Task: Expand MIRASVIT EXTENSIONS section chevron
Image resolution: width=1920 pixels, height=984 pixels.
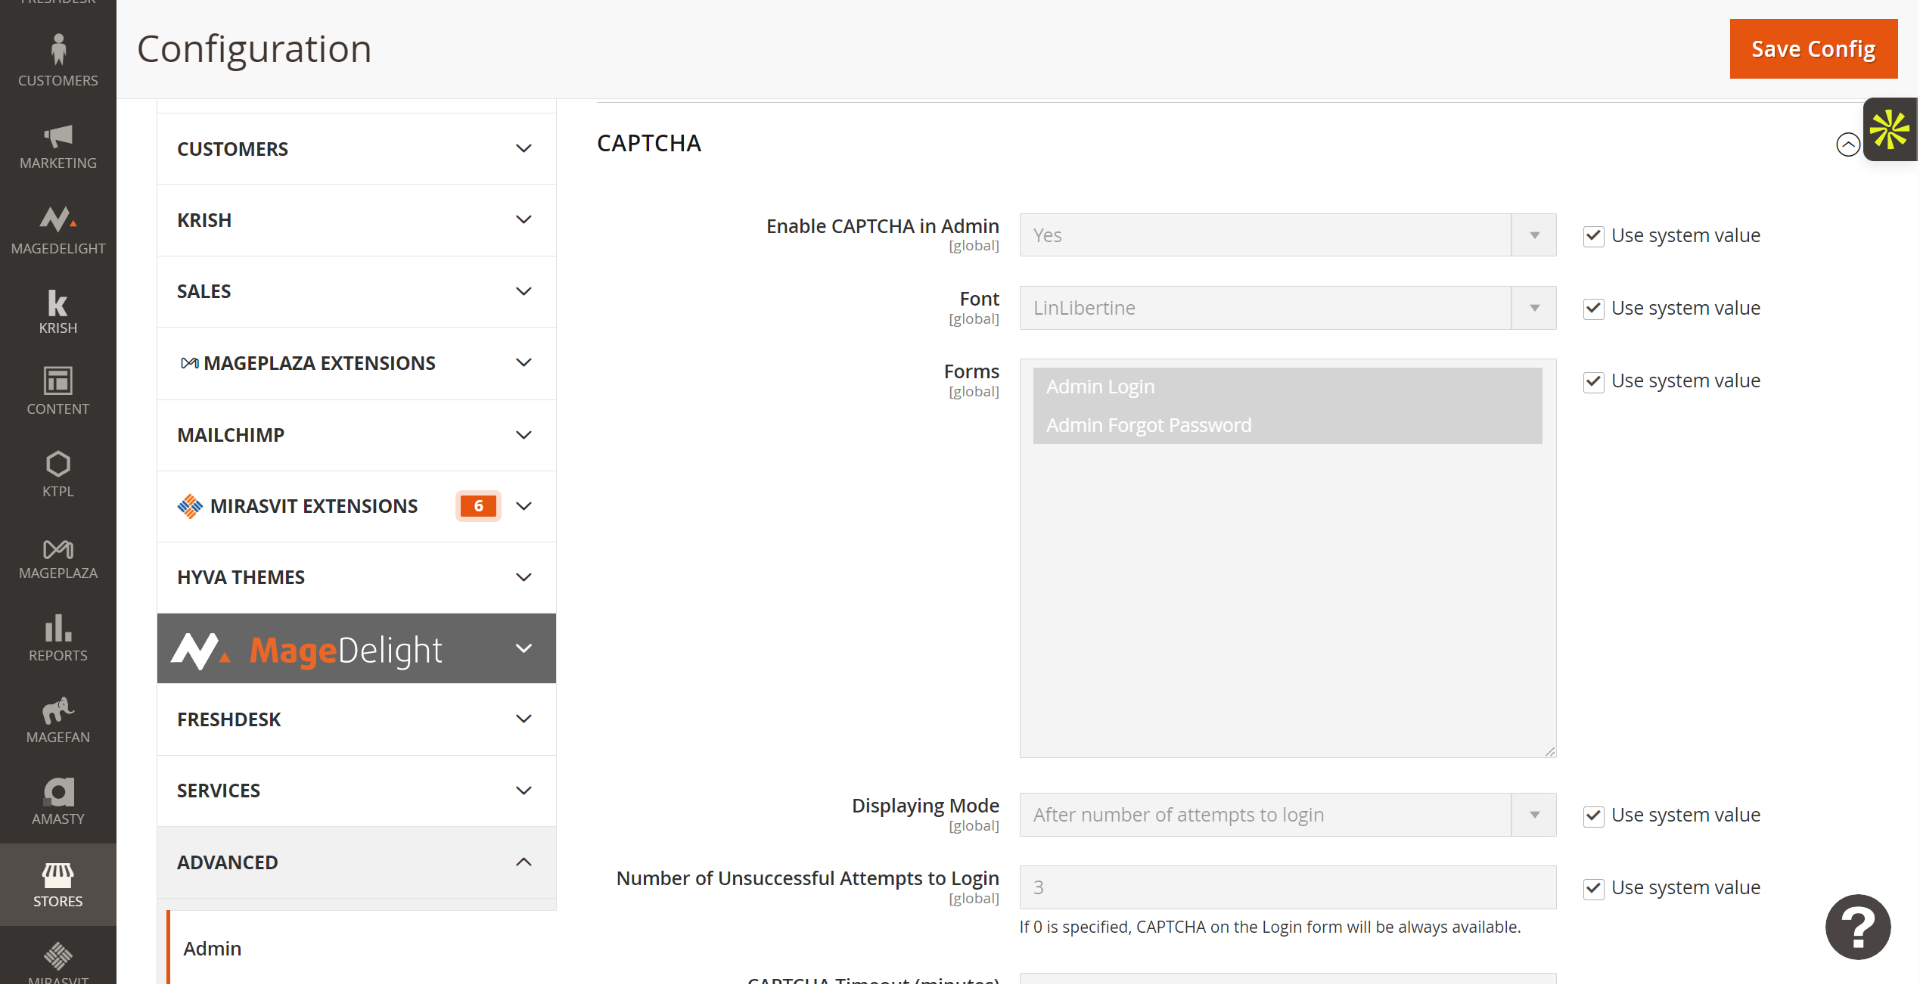Action: (523, 506)
